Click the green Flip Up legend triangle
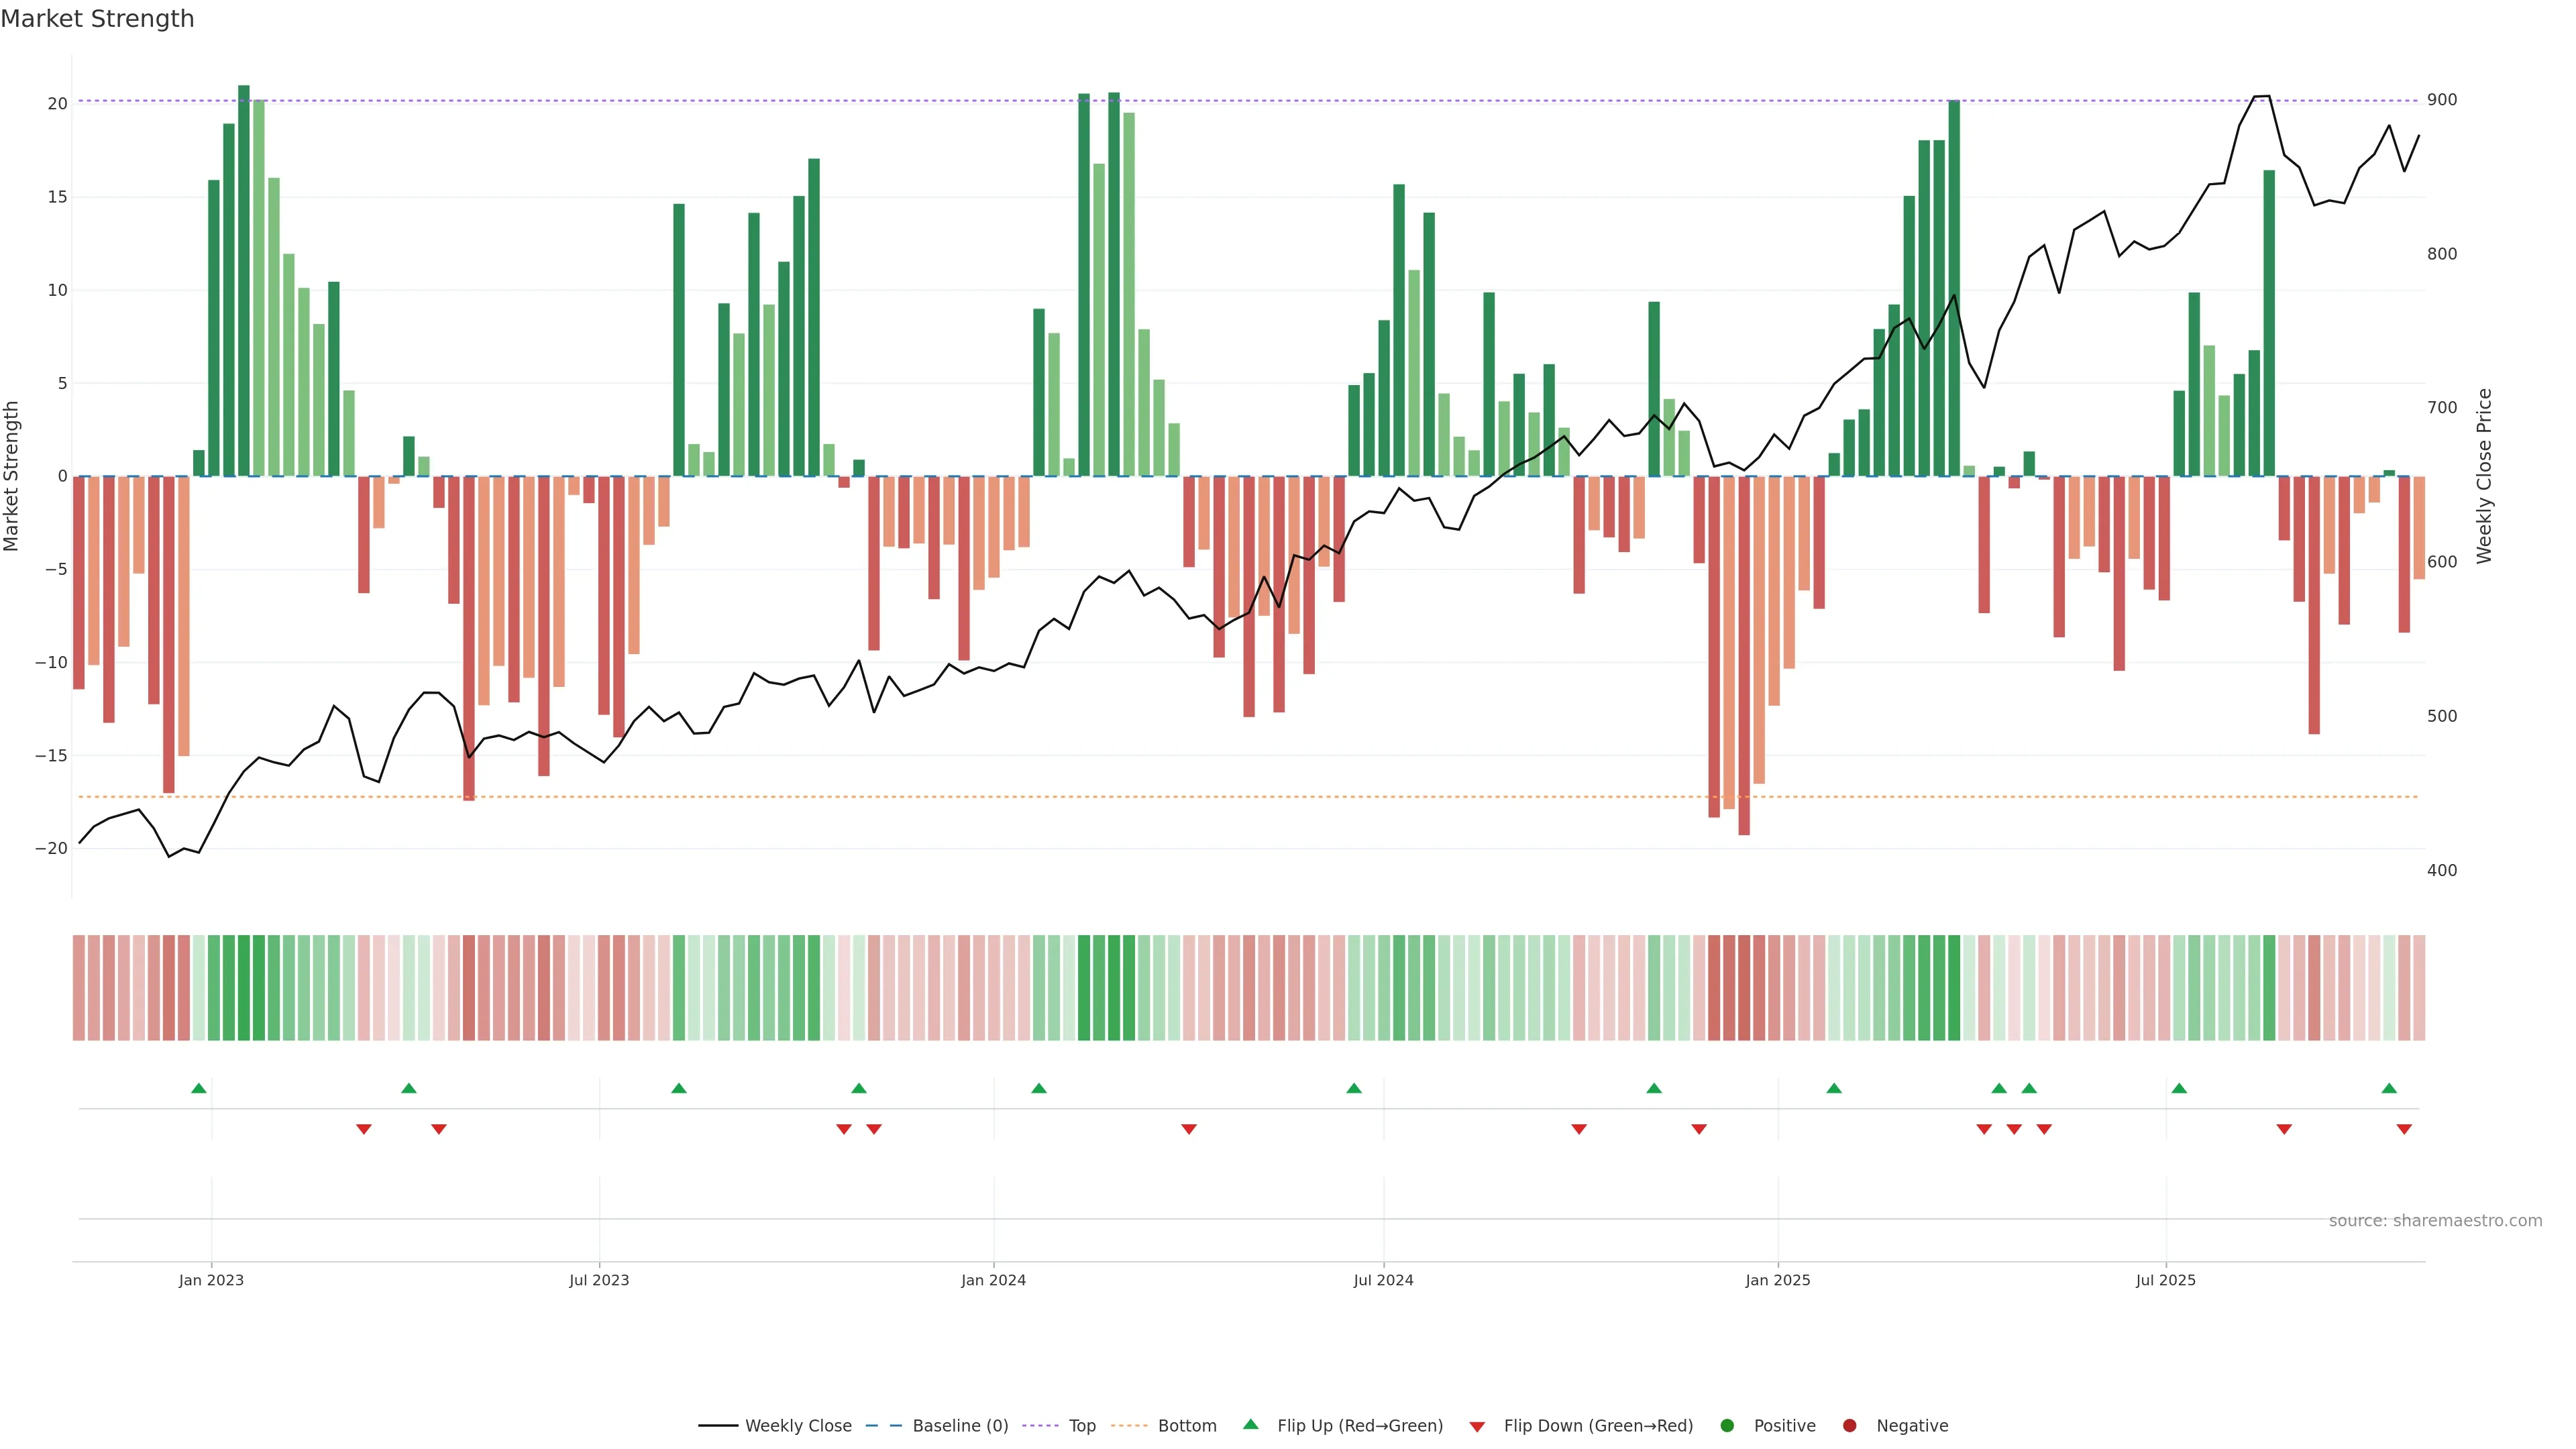Viewport: 2576px width, 1449px height. tap(1250, 1425)
